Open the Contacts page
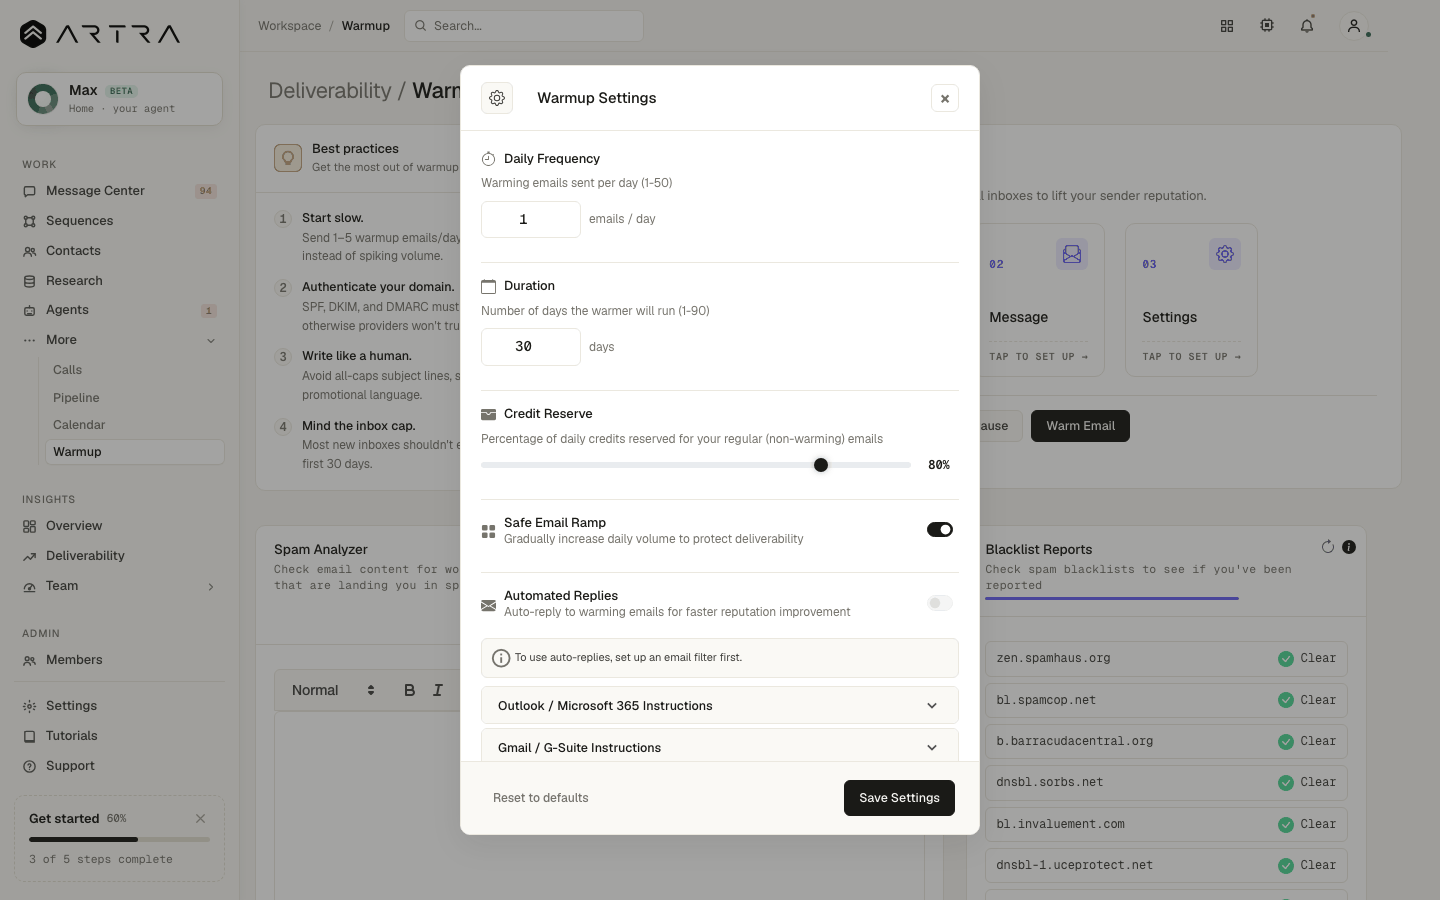1440x900 pixels. click(120, 251)
